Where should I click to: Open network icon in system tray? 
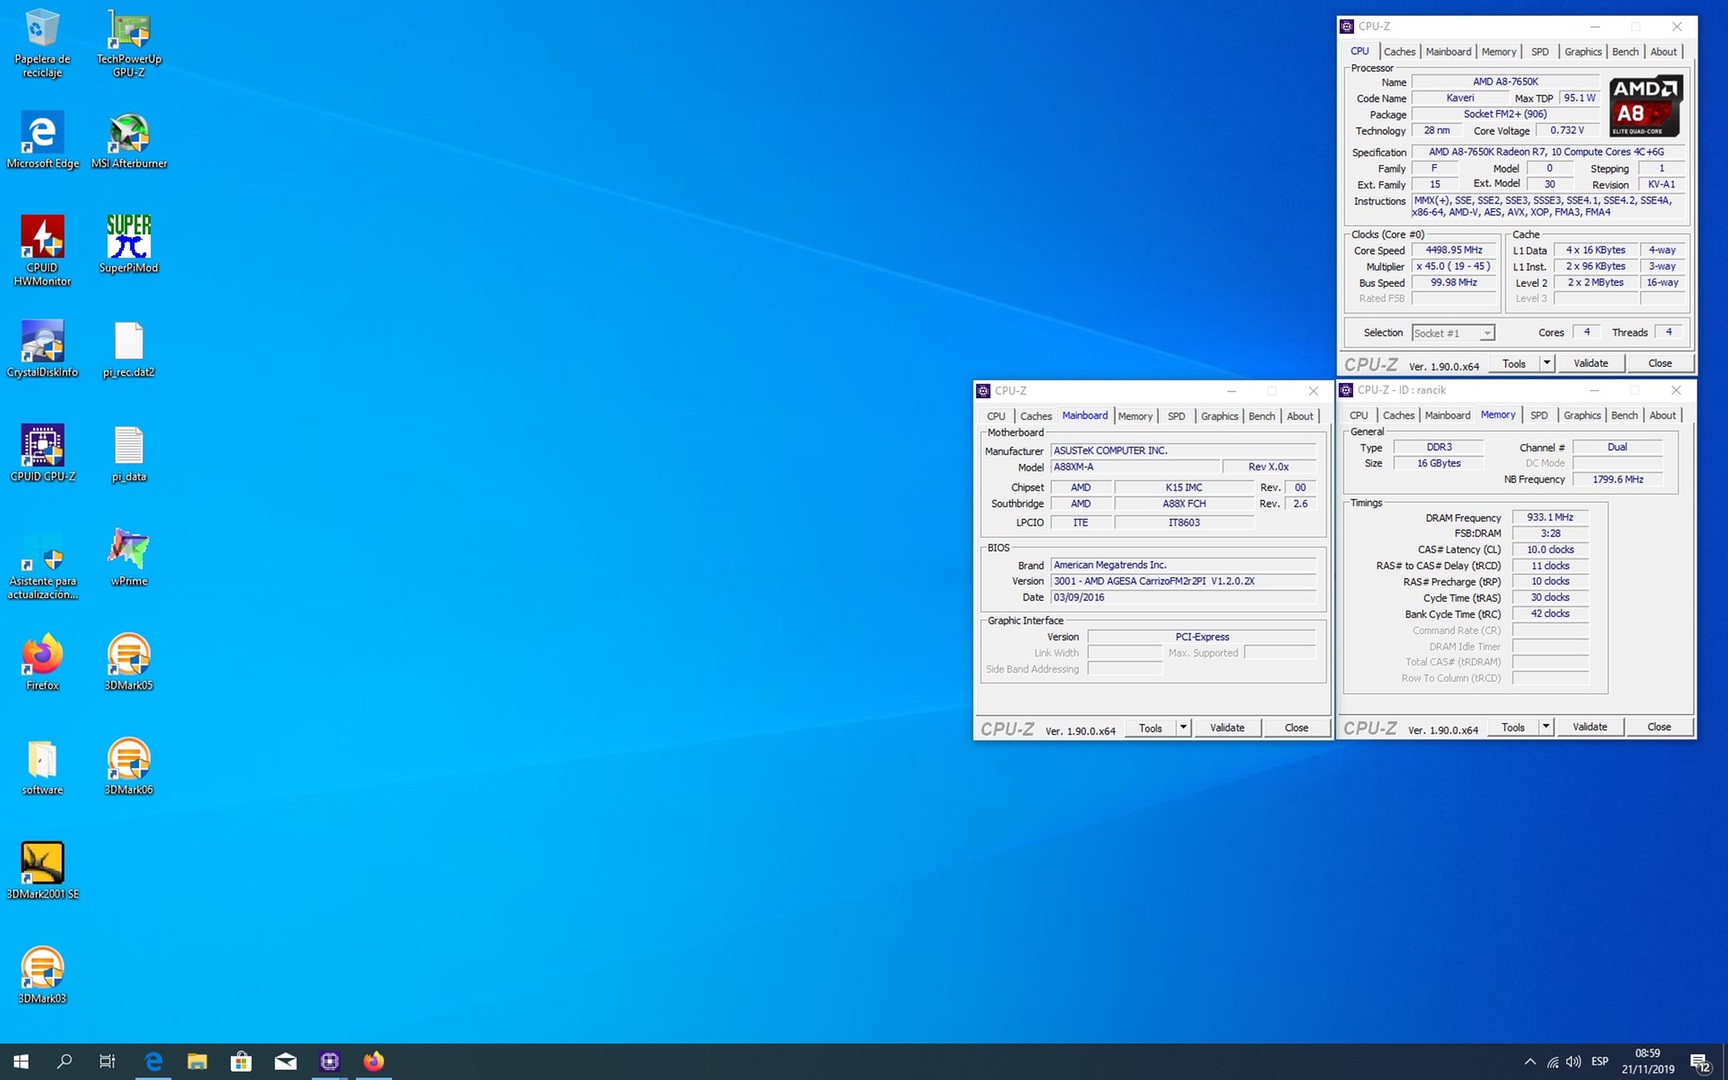[x=1552, y=1061]
